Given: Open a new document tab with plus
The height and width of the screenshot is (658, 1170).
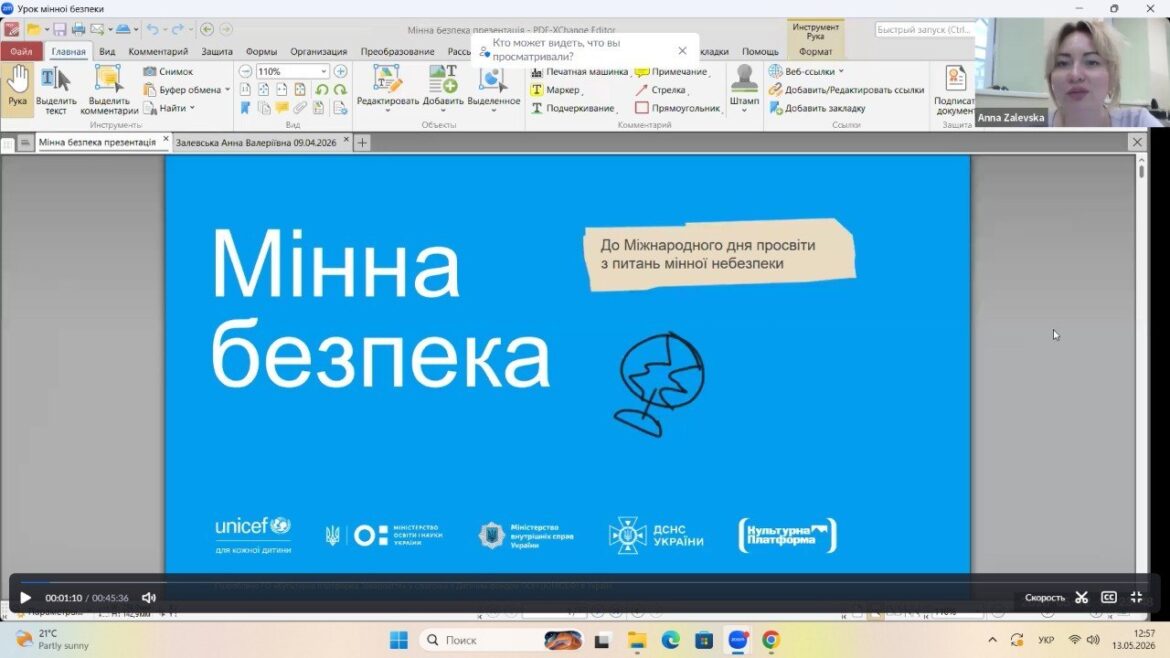Looking at the screenshot, I should 362,142.
